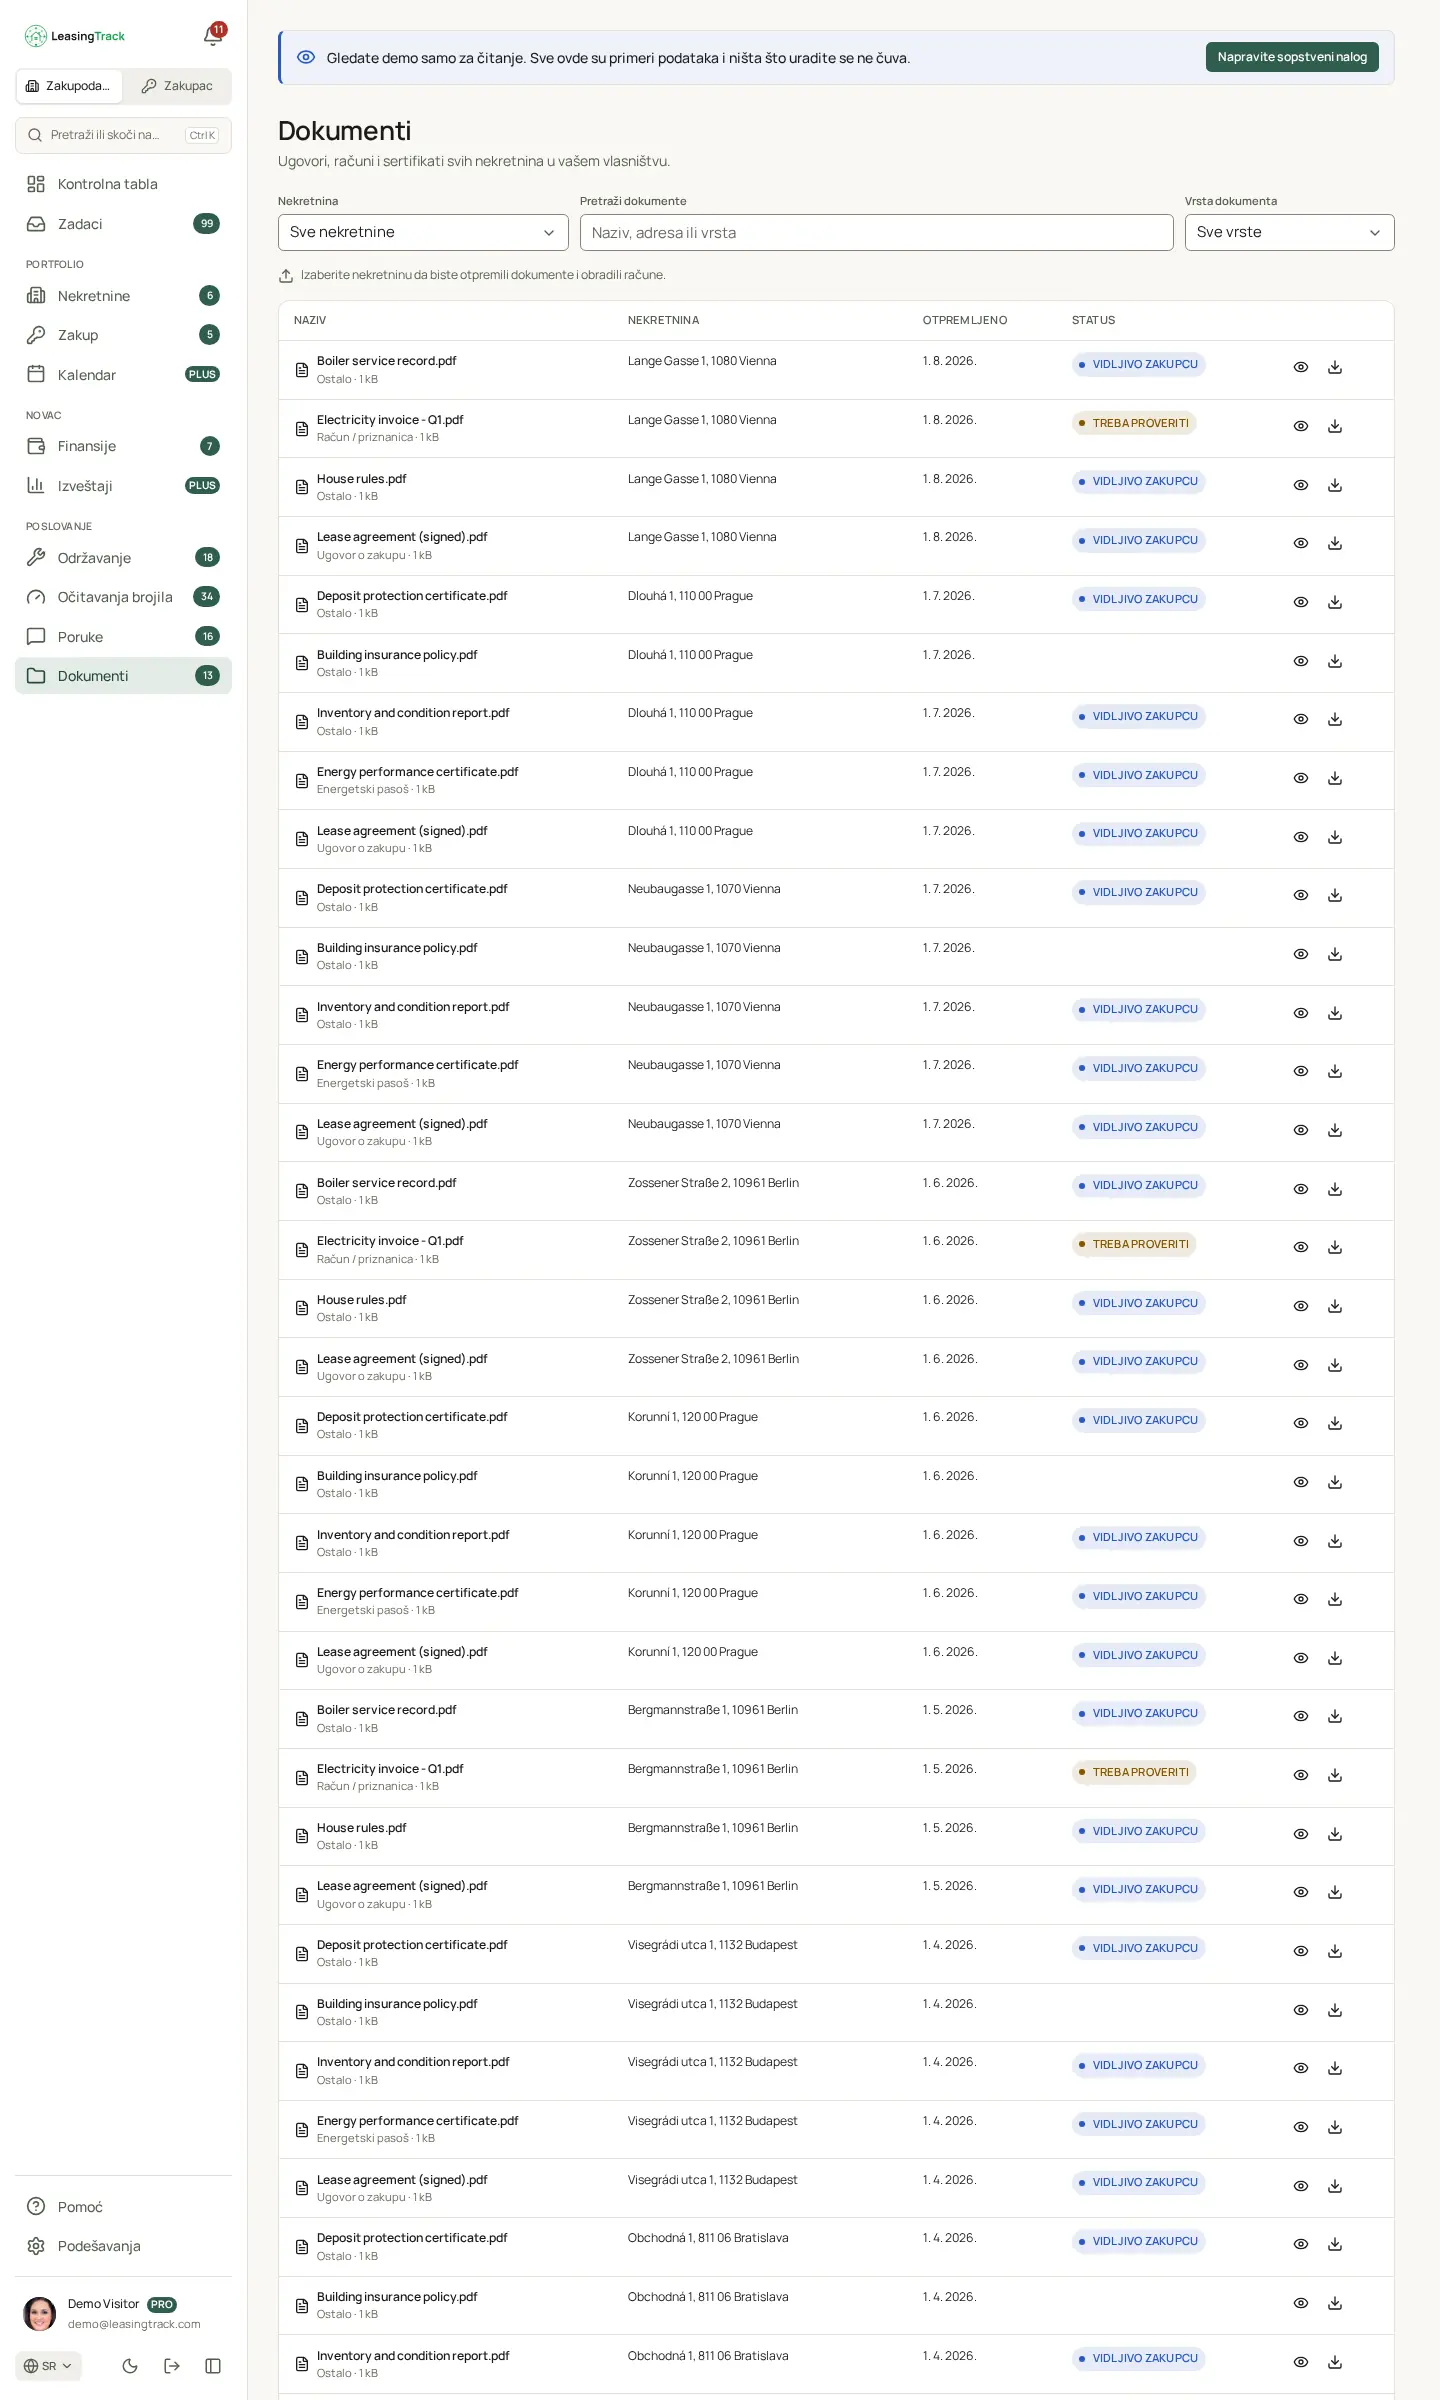Download Electricity invoice at Lange Gasse
The height and width of the screenshot is (2400, 1440).
tap(1334, 426)
